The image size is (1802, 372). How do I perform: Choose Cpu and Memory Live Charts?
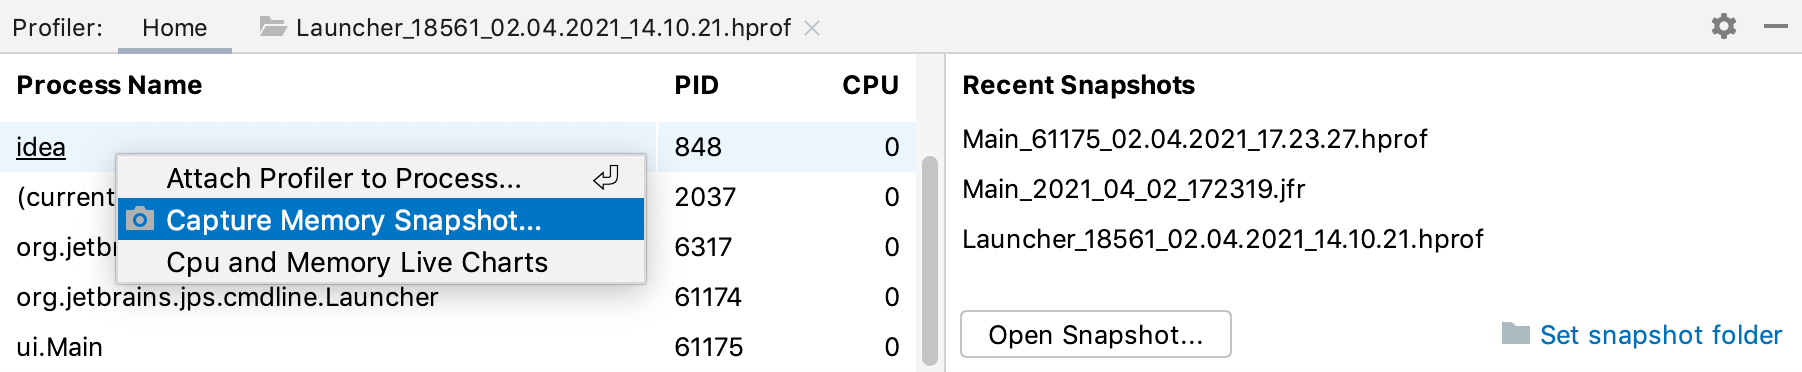point(381,262)
